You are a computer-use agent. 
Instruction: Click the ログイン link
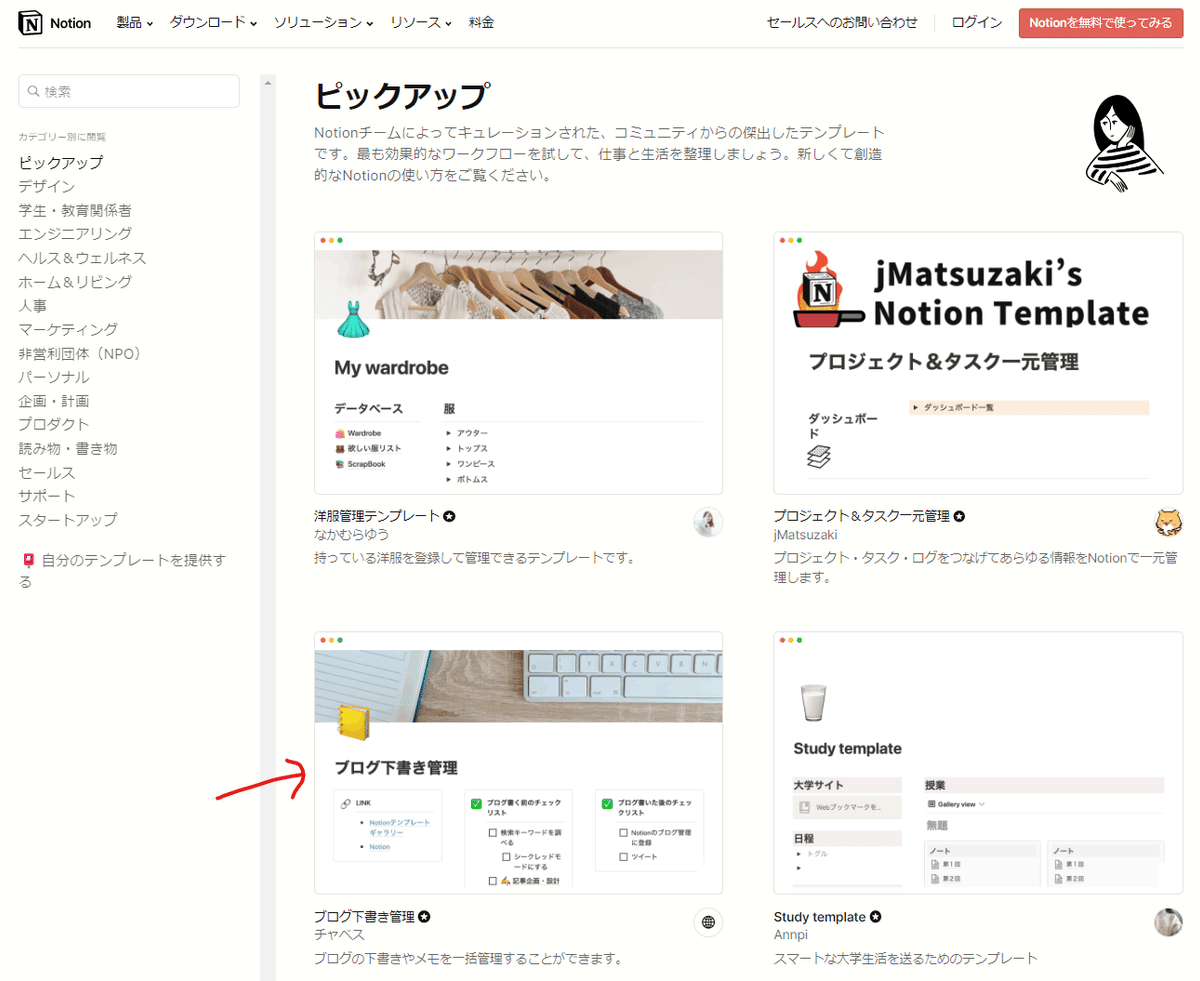(977, 22)
